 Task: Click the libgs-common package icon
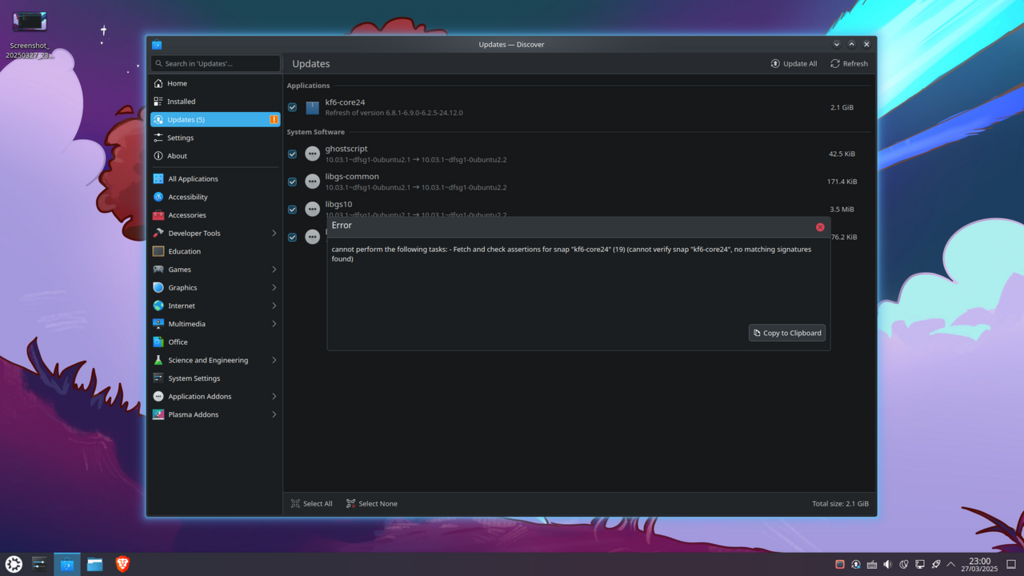(312, 182)
